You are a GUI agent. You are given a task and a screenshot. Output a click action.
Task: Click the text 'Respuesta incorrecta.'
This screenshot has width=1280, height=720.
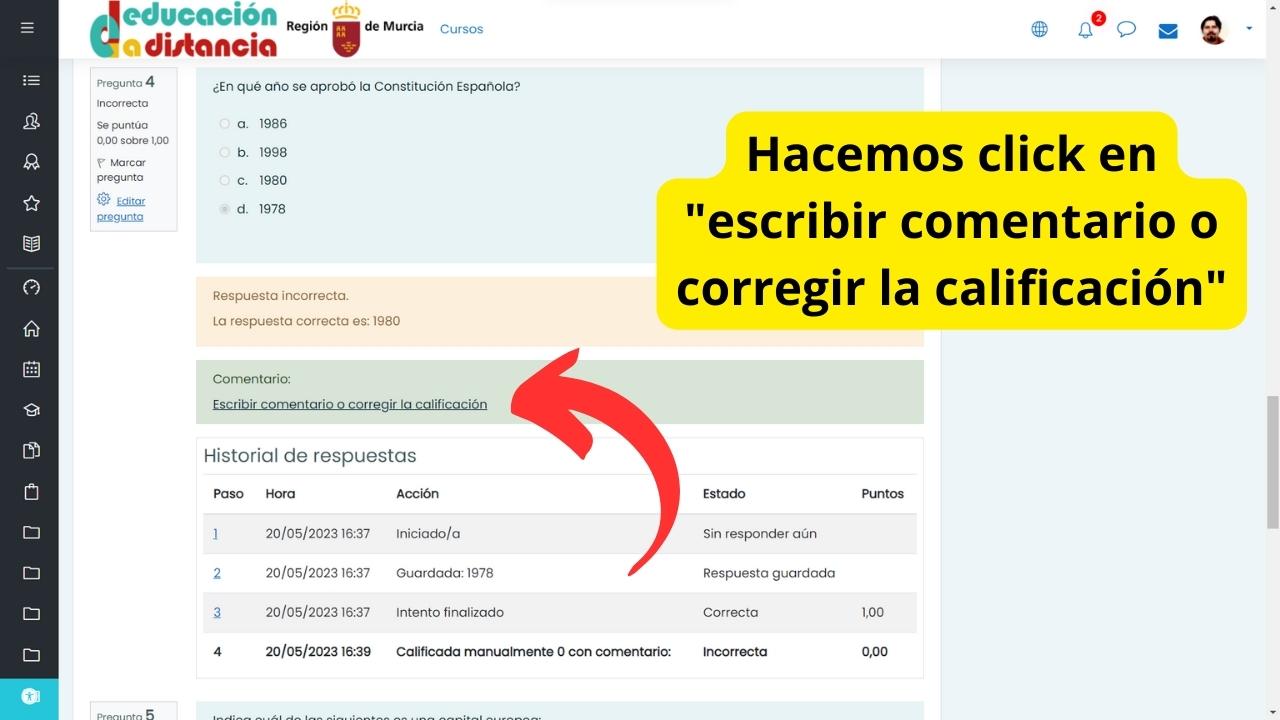click(x=281, y=296)
